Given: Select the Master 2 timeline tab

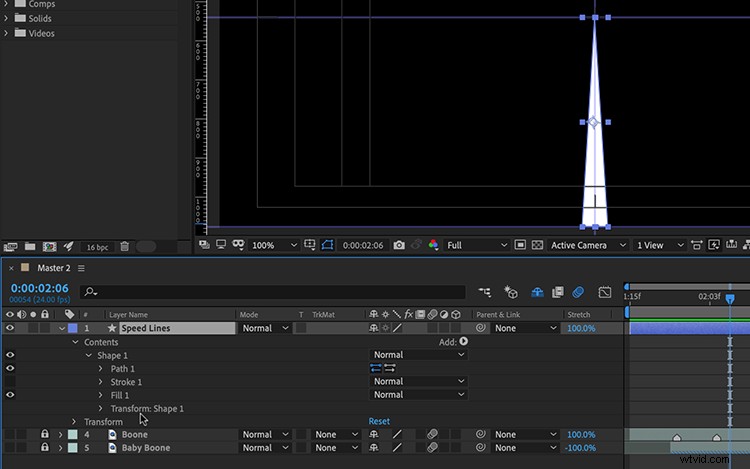Looking at the screenshot, I should click(x=54, y=268).
